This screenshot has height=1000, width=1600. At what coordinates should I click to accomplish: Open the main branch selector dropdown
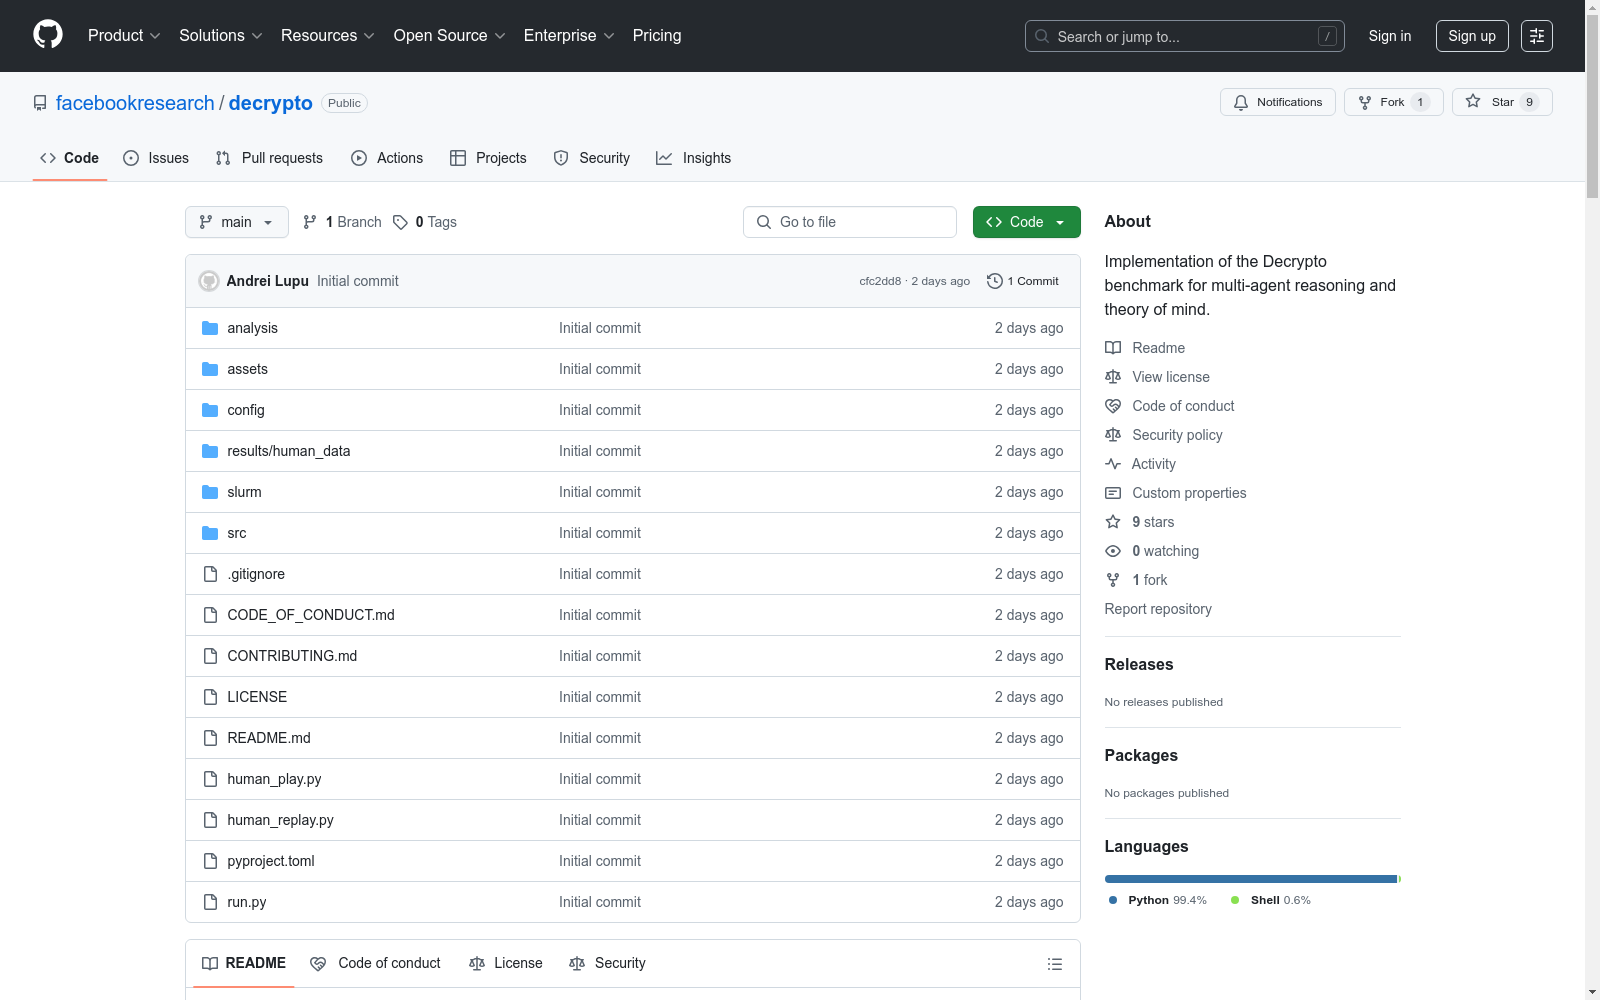pos(237,222)
